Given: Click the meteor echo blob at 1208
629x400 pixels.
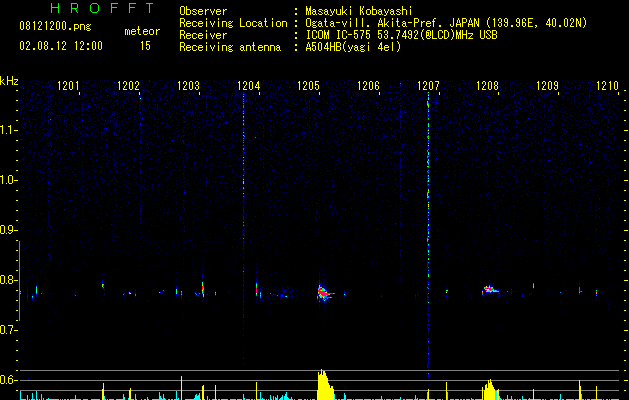Looking at the screenshot, I should click(490, 289).
